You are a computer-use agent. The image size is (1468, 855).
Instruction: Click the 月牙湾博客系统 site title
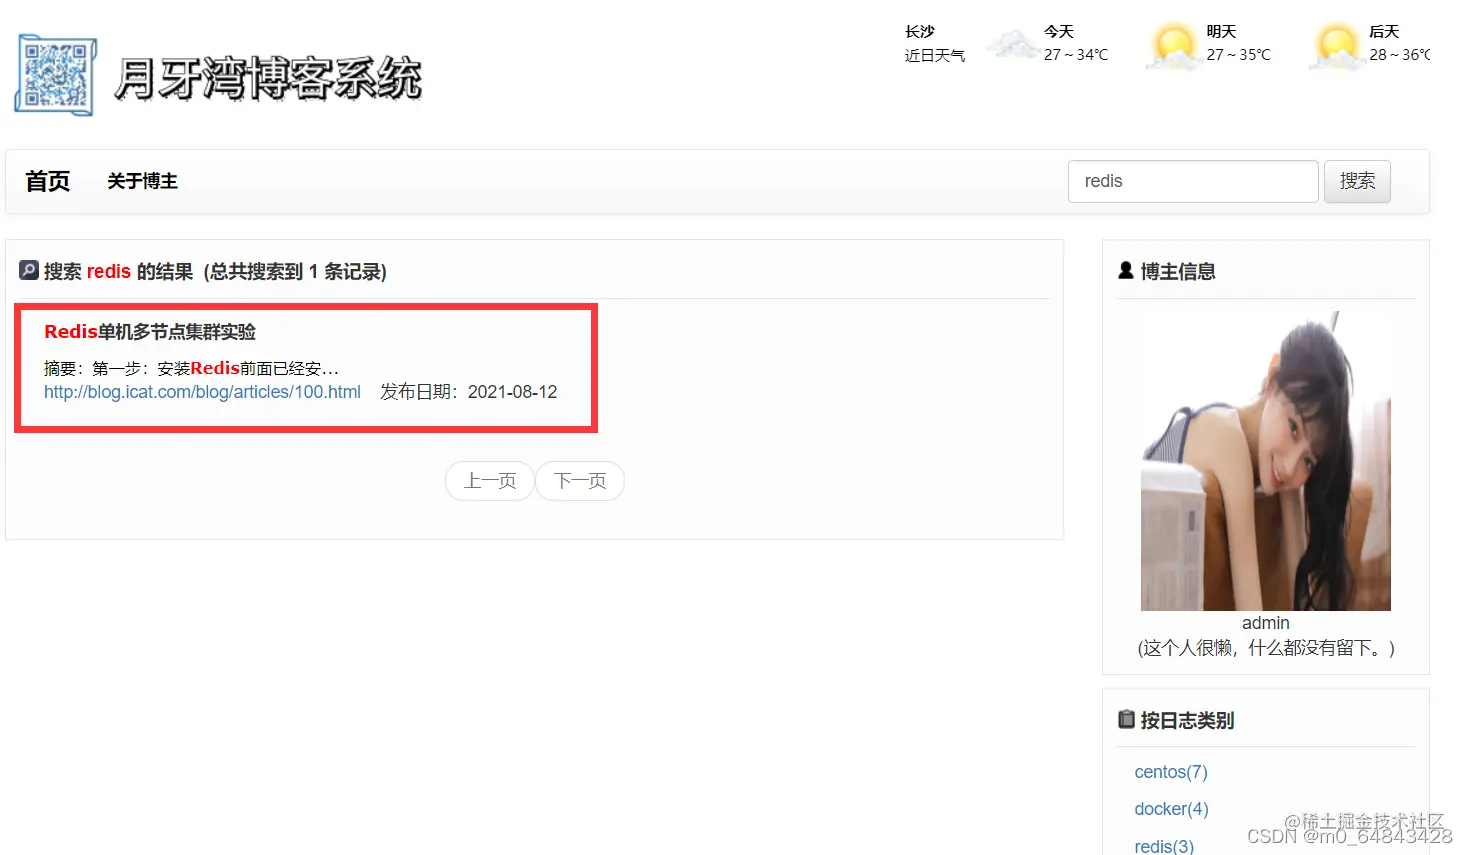(x=270, y=78)
